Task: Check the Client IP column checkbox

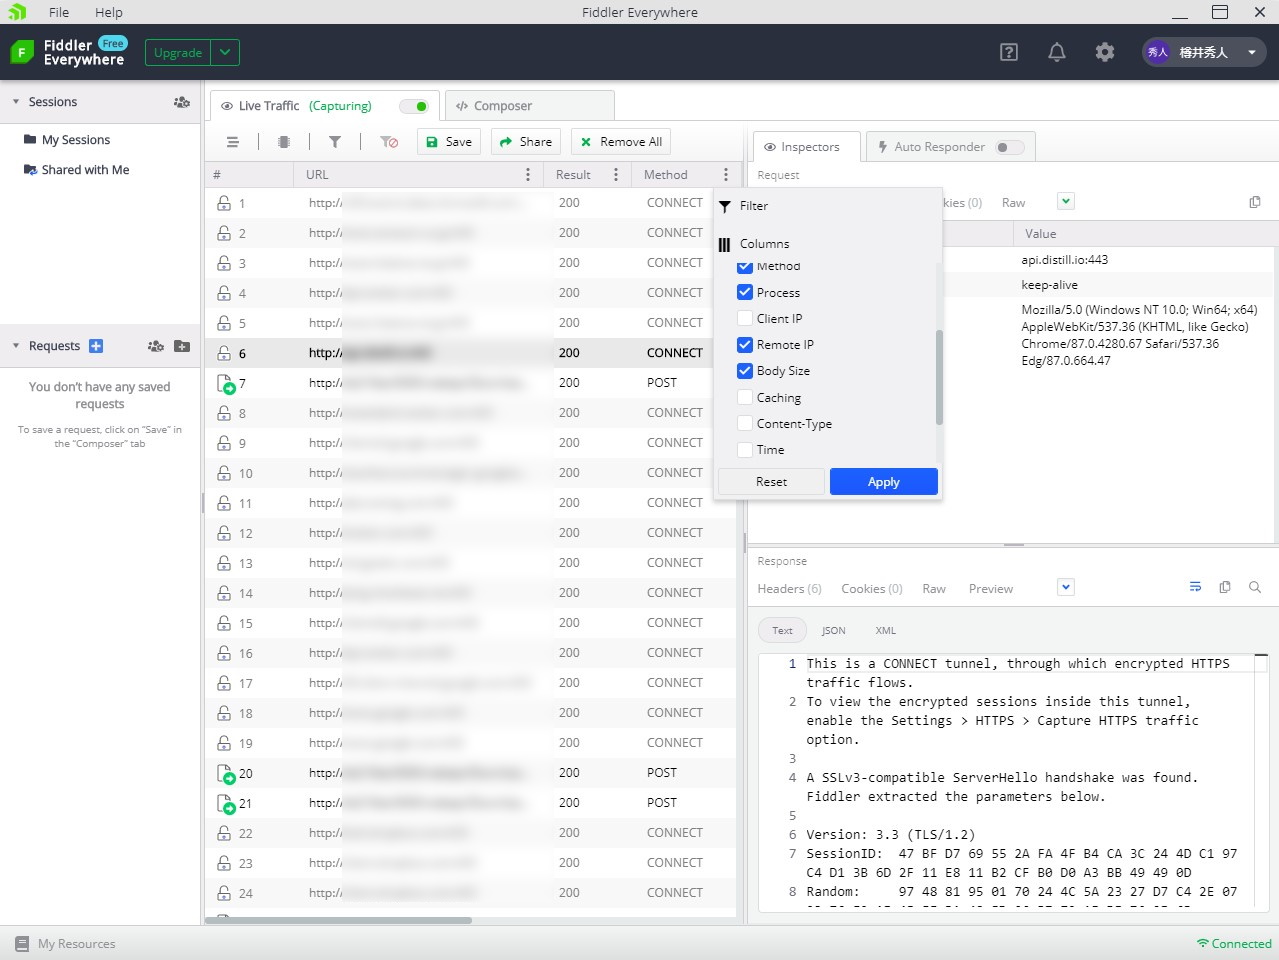Action: pos(744,318)
